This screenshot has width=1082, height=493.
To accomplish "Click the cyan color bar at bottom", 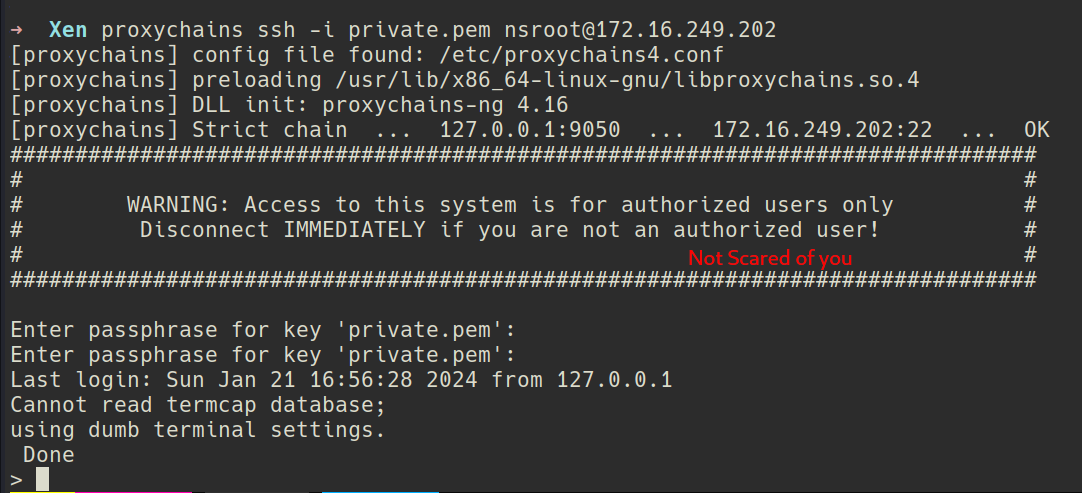I will tap(380, 490).
